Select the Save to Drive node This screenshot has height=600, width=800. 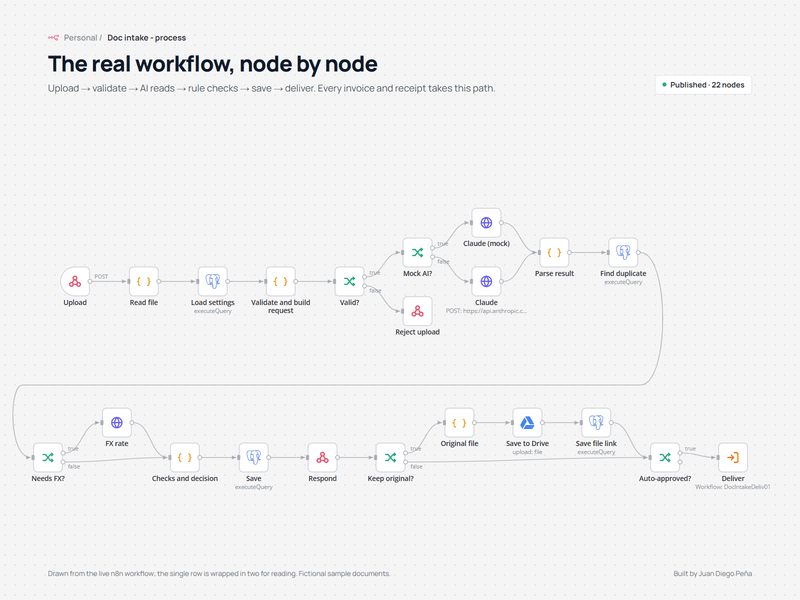pyautogui.click(x=527, y=423)
